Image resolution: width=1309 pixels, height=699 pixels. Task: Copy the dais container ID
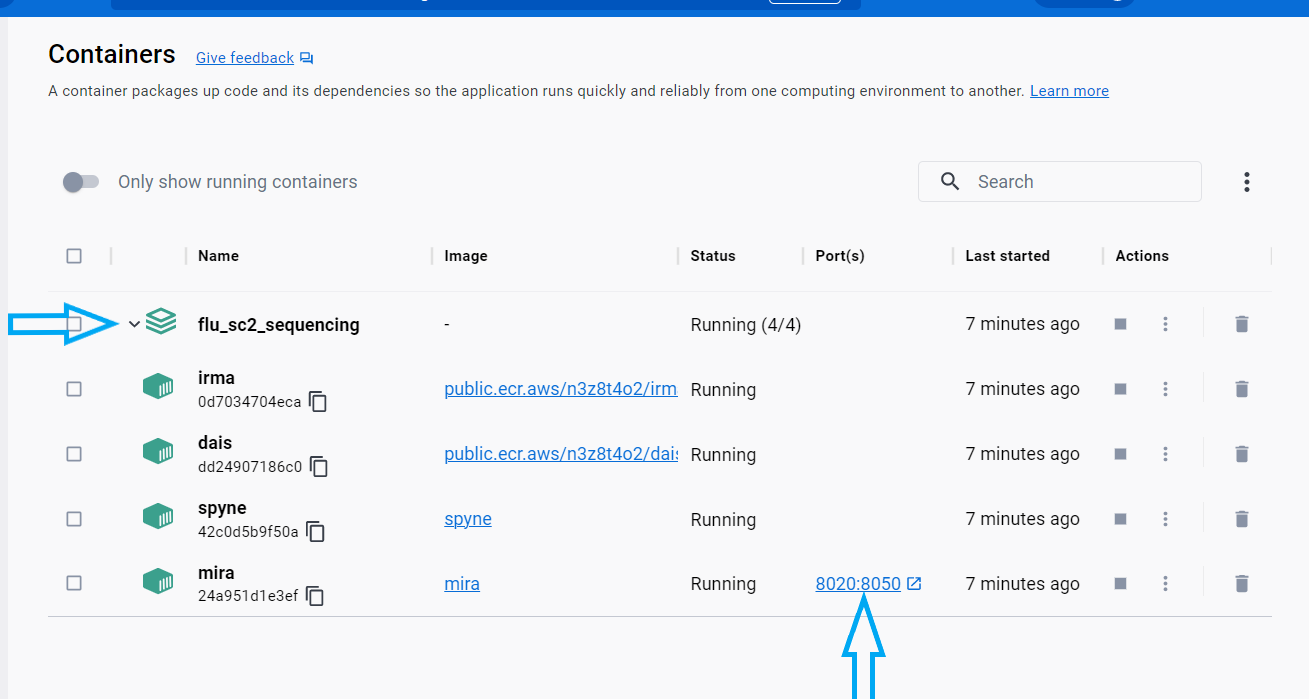319,467
